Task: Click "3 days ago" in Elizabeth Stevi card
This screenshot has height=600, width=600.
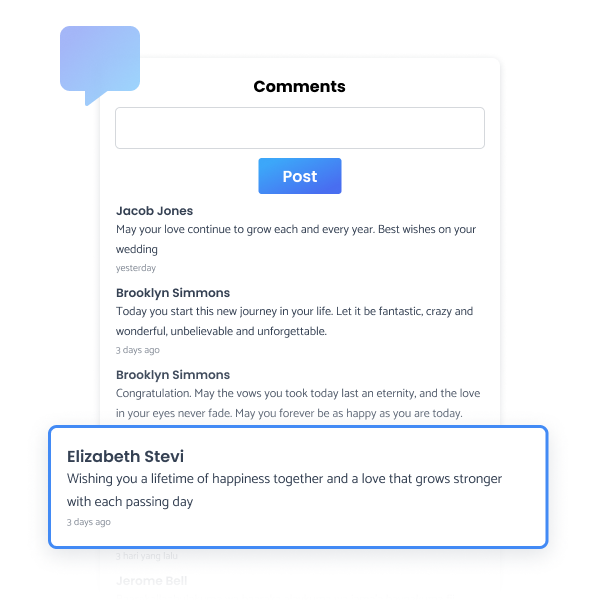Action: pyautogui.click(x=89, y=522)
